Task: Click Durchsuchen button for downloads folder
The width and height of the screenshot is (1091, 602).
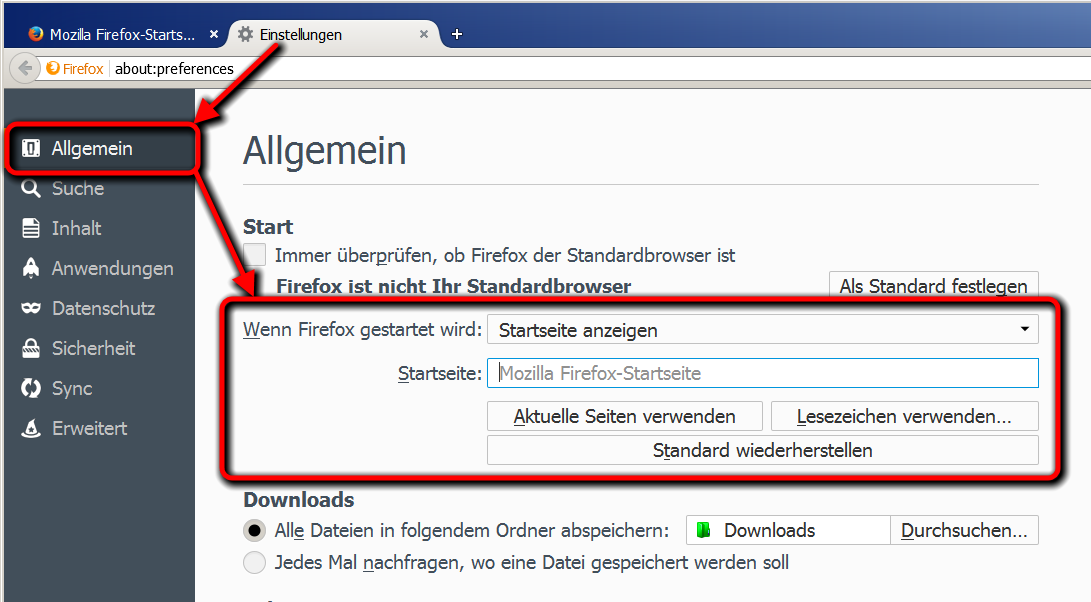Action: point(964,530)
